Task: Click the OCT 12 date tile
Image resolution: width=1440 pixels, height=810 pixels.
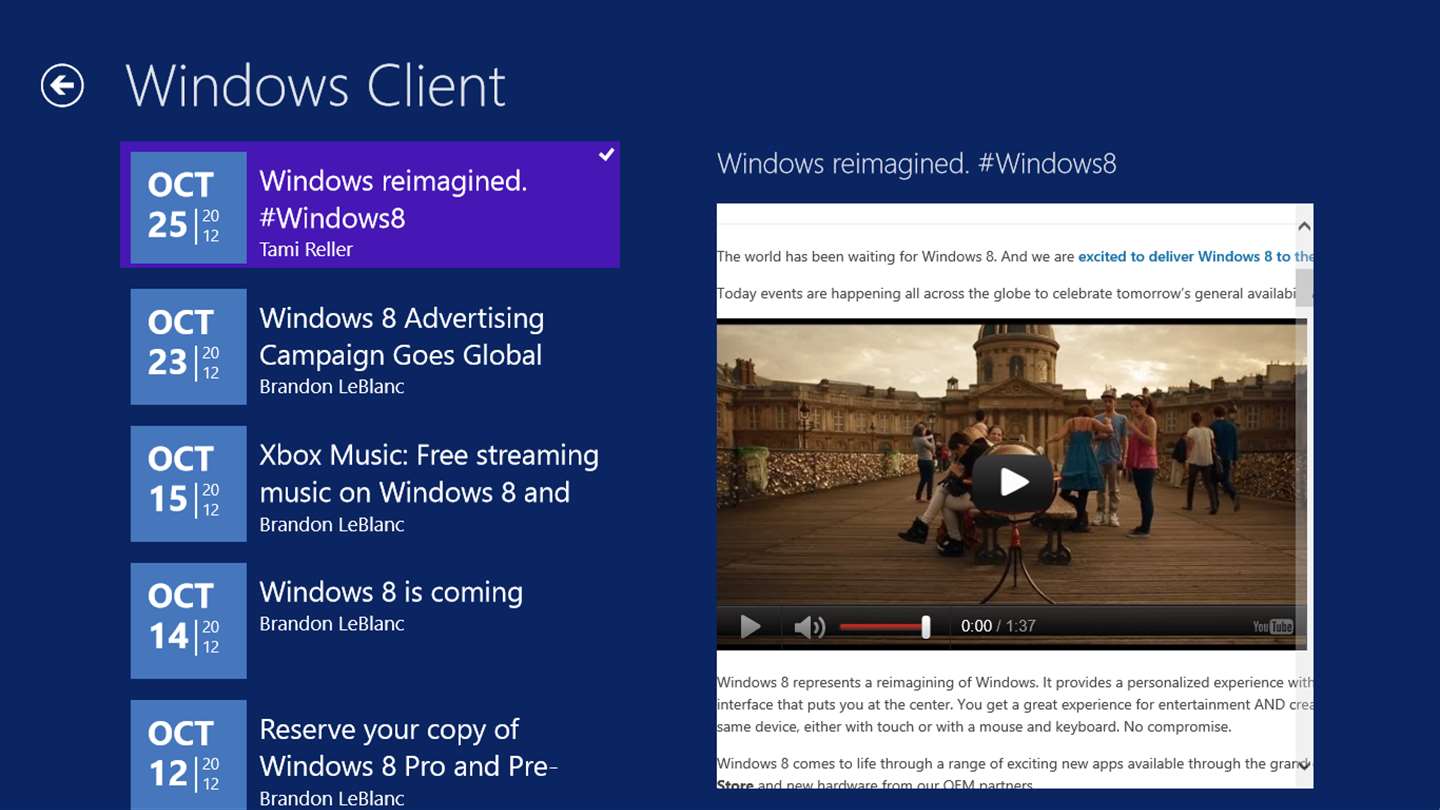Action: click(188, 755)
